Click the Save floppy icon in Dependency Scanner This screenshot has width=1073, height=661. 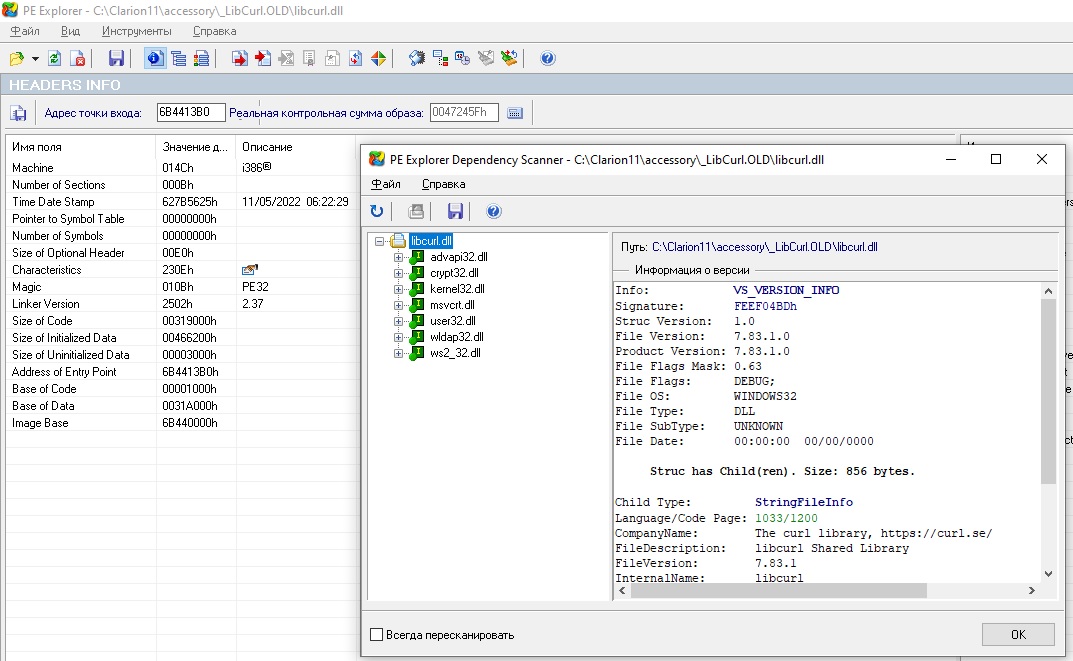pyautogui.click(x=456, y=211)
